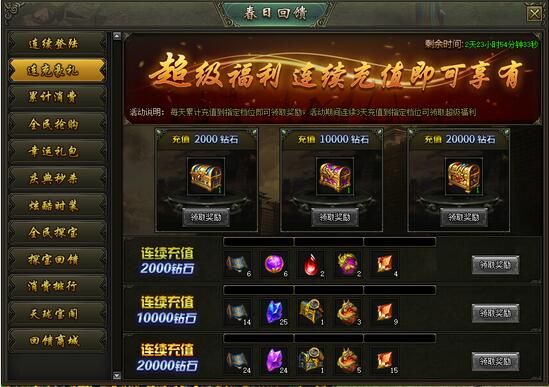The height and width of the screenshot is (387, 549).
Task: Click the 连续充值 2000钻石 progress bar
Action: tap(329, 242)
